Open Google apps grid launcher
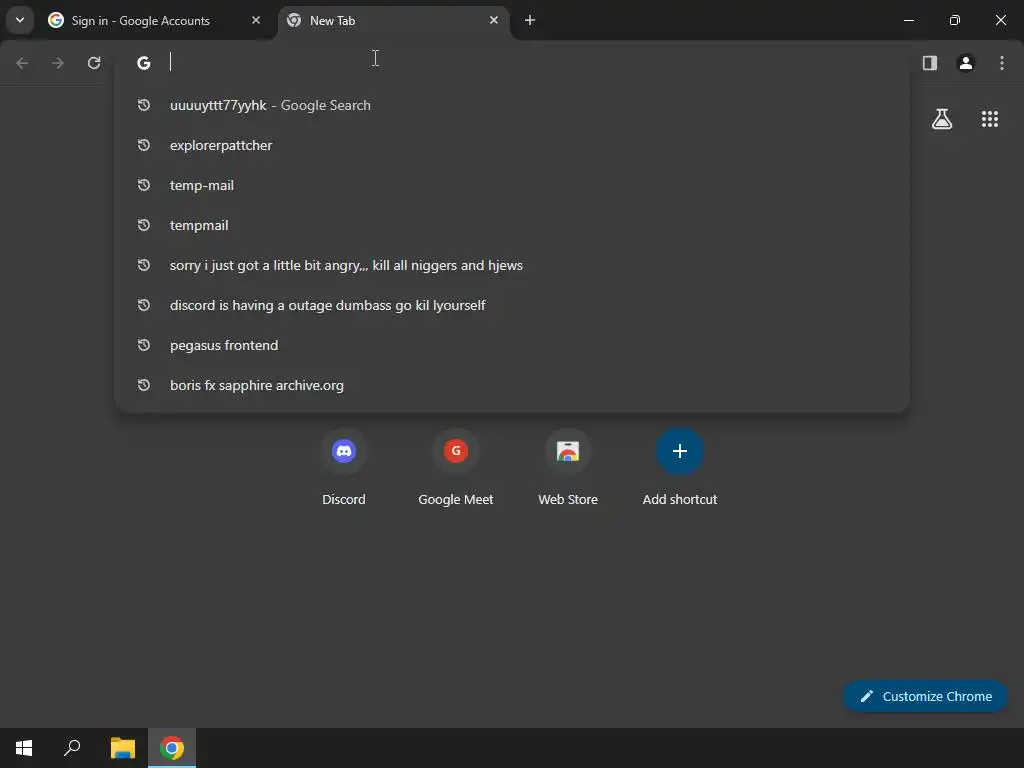The width and height of the screenshot is (1024, 768). [x=989, y=119]
